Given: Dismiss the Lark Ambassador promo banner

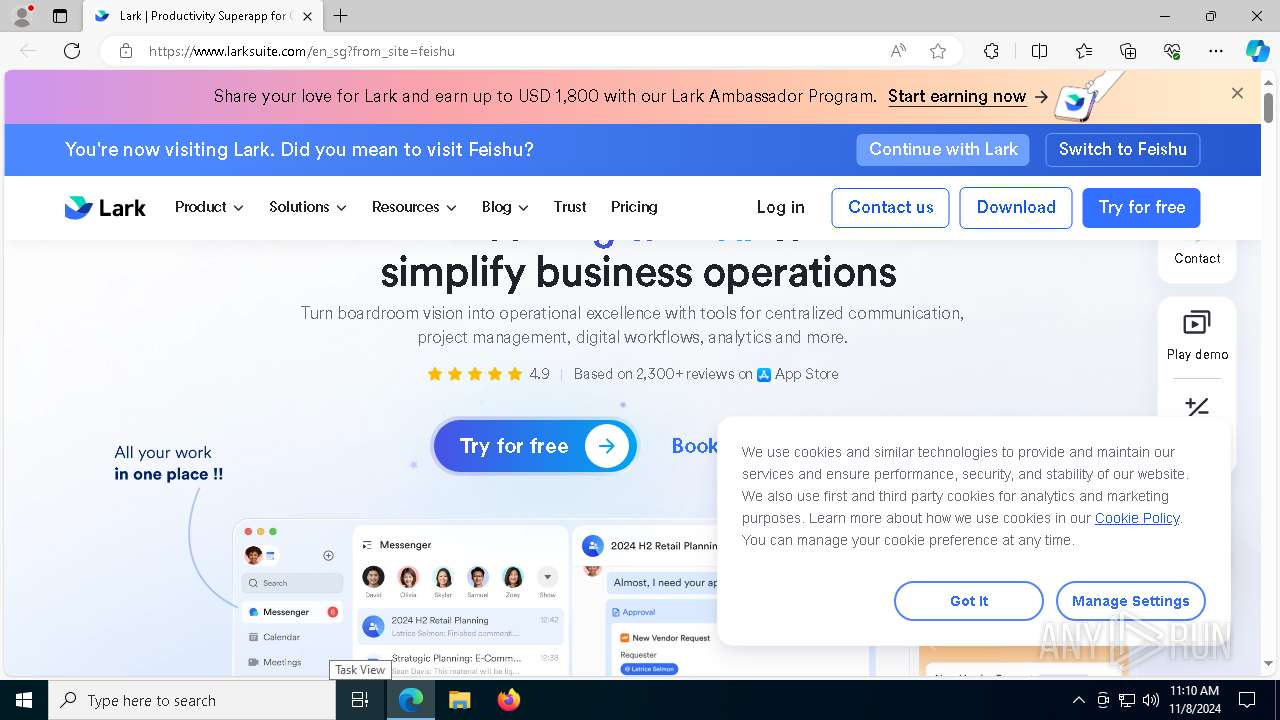Looking at the screenshot, I should point(1237,93).
